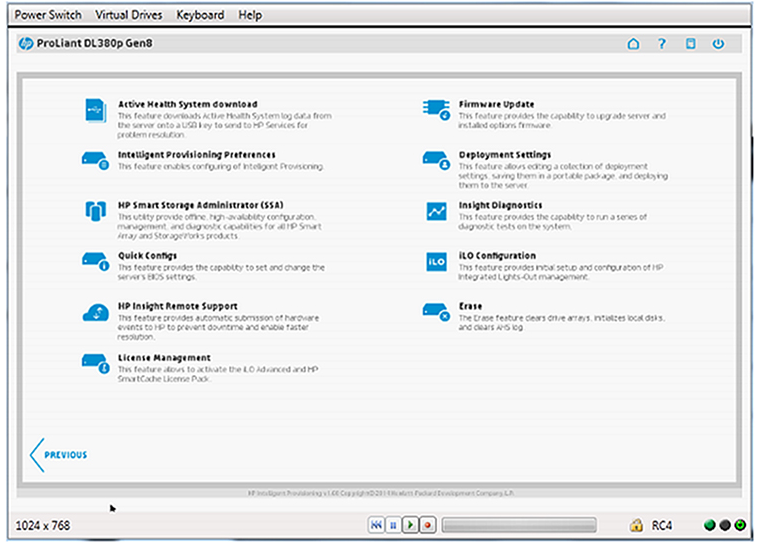Click the power icon in header

point(718,44)
